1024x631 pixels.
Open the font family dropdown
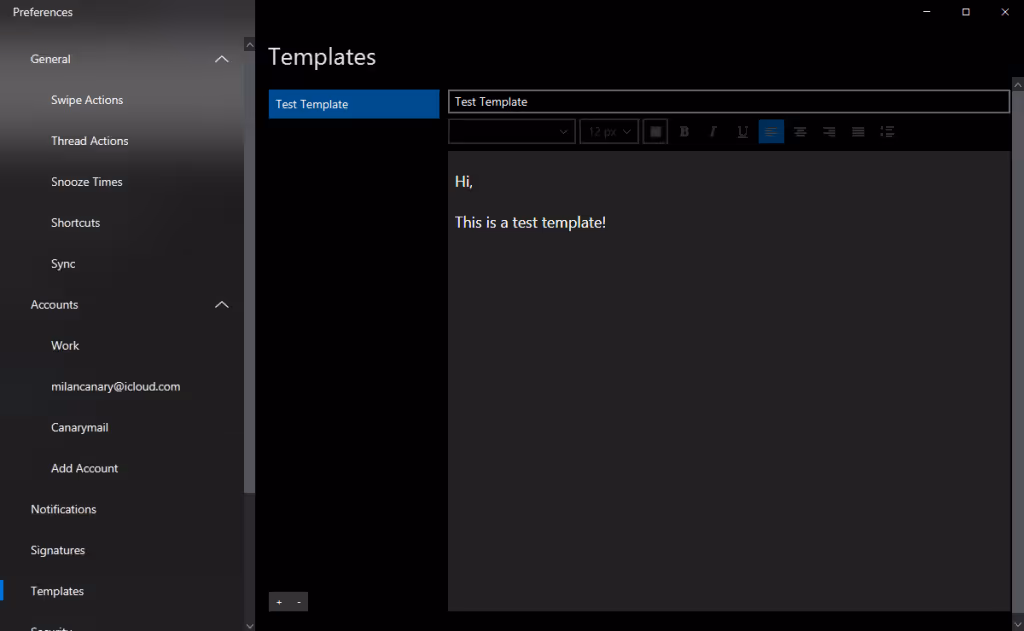(x=511, y=131)
